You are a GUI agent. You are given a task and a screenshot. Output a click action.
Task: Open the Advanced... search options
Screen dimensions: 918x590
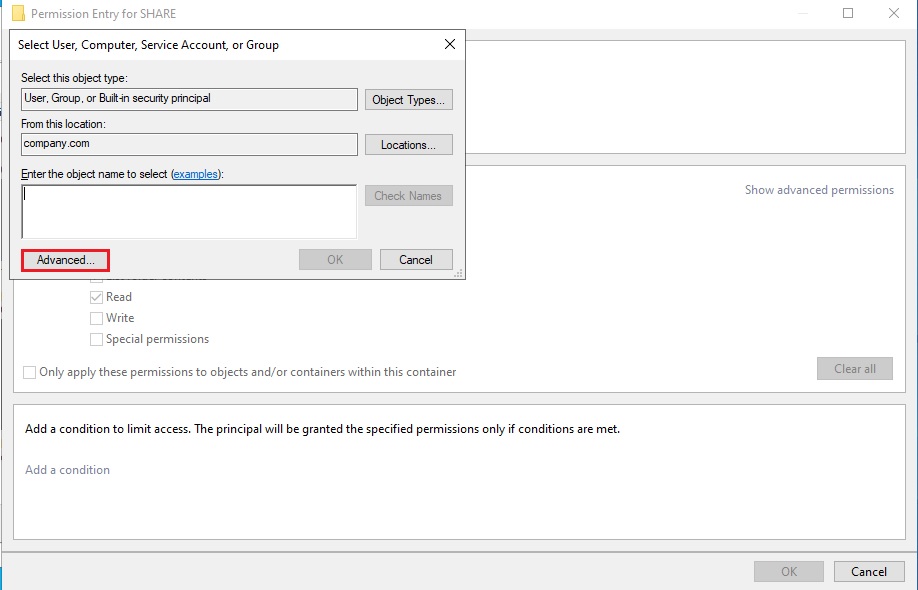65,260
